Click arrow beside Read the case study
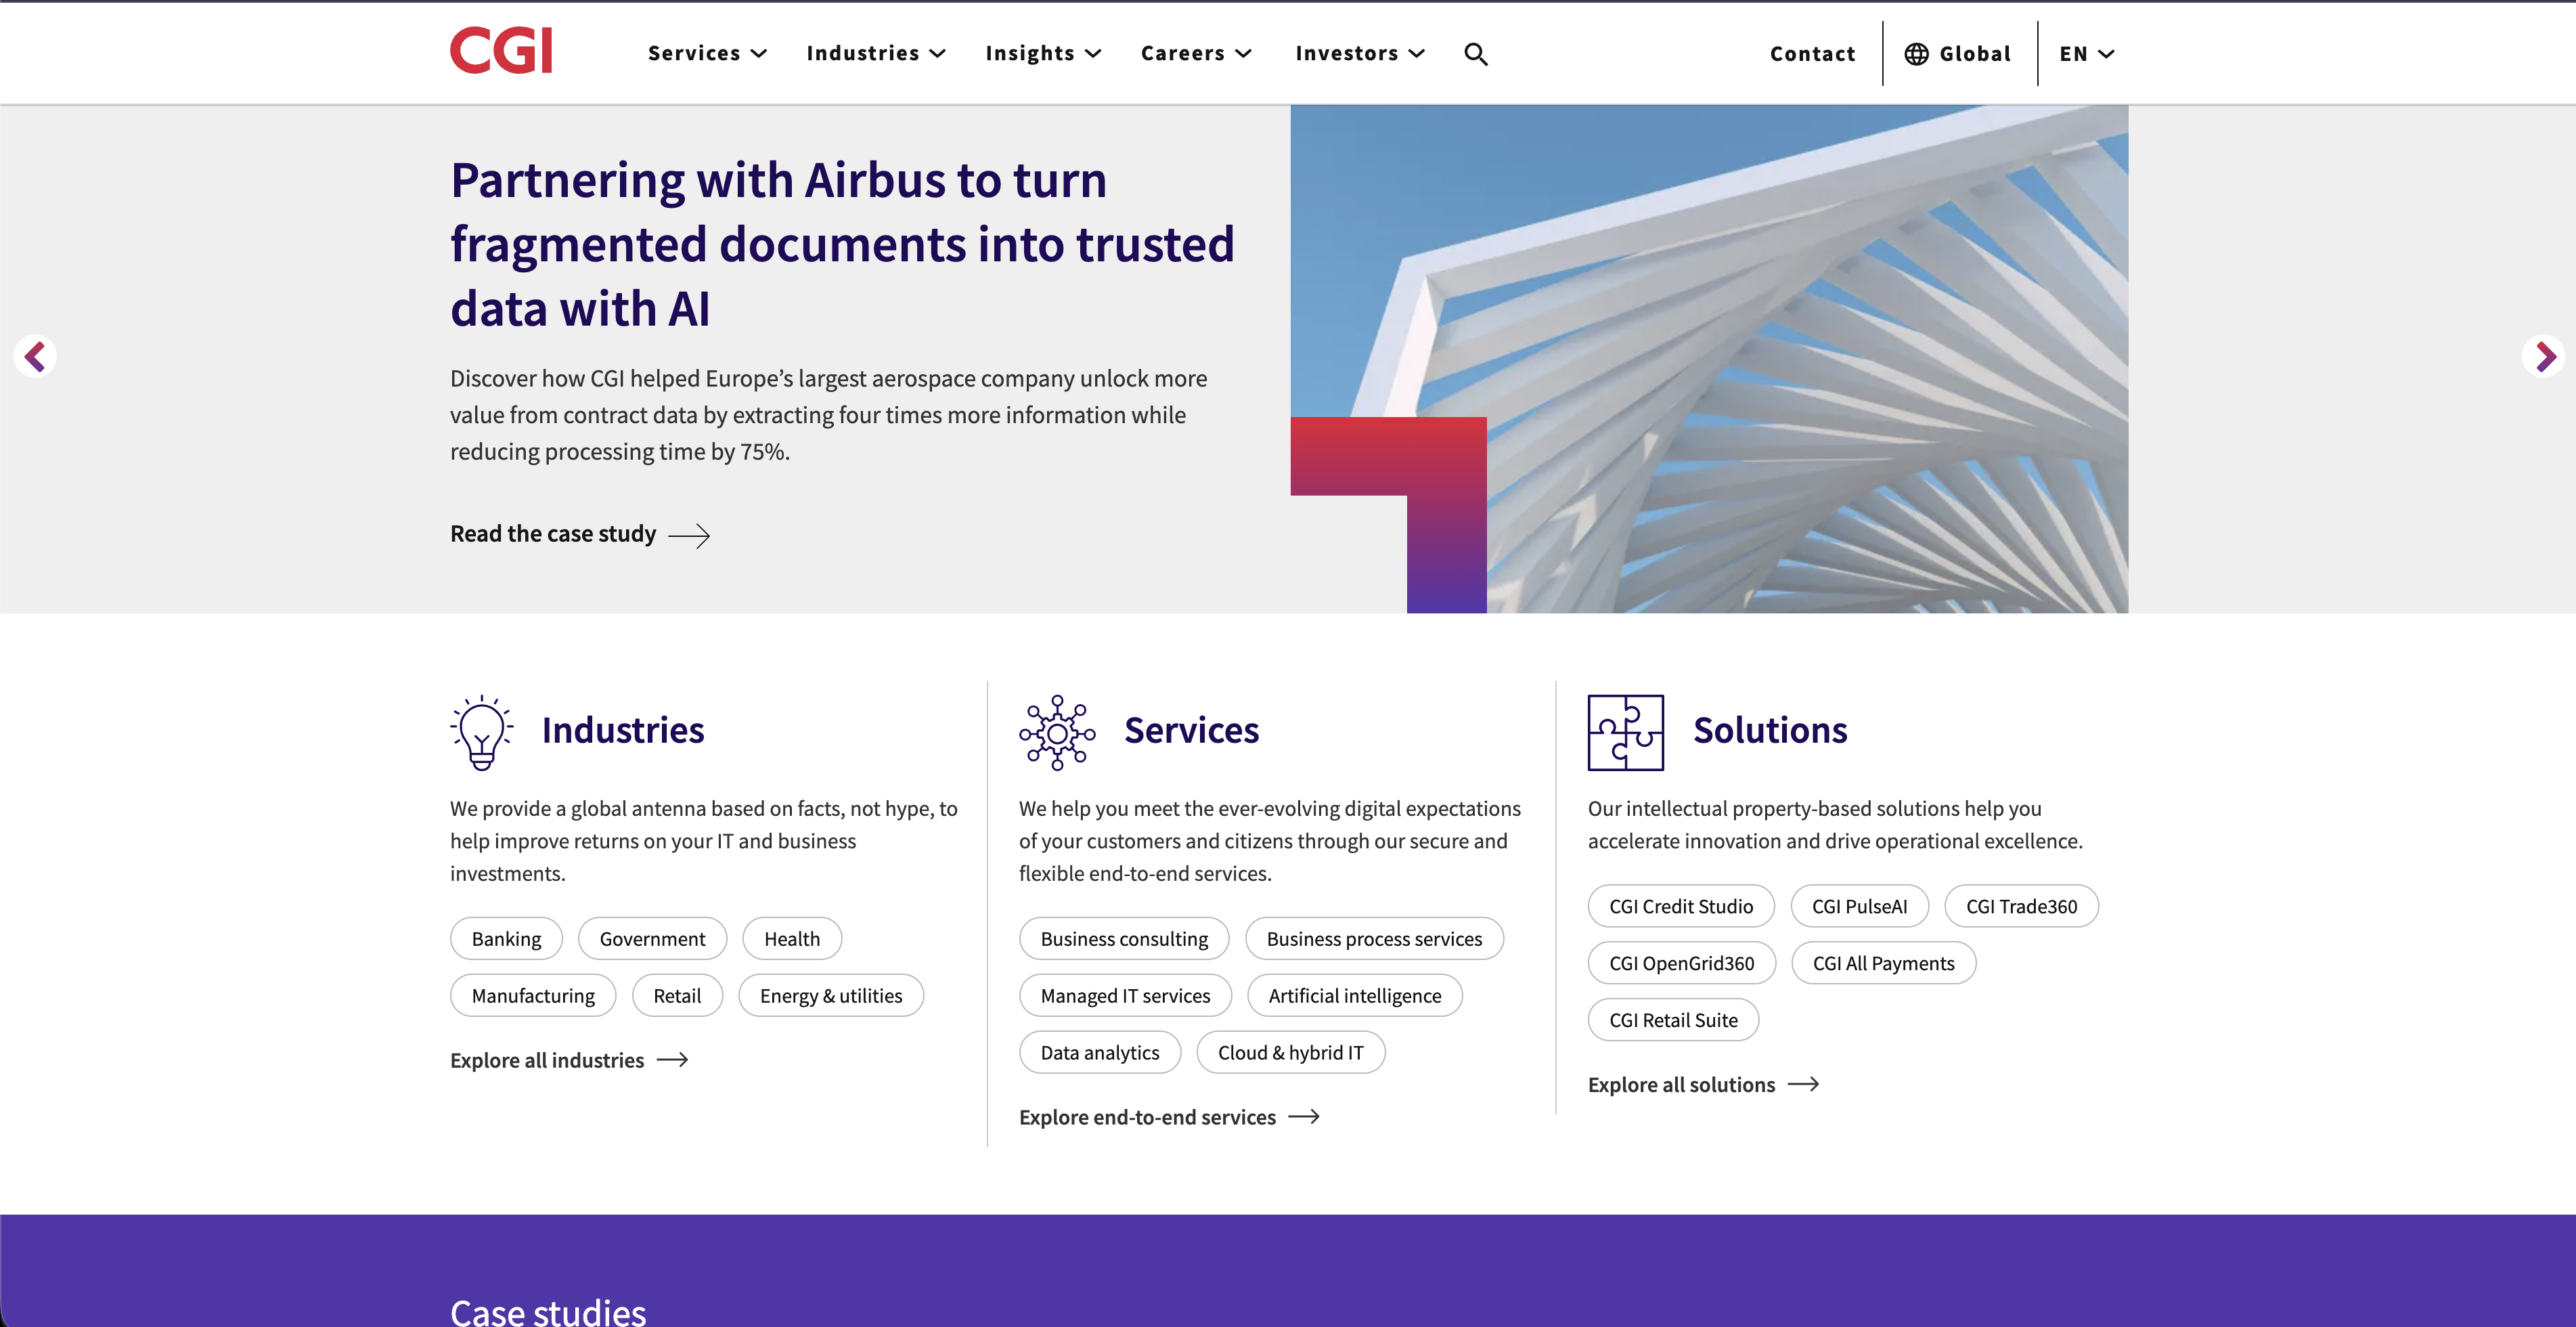Viewport: 2576px width, 1327px height. click(x=689, y=535)
